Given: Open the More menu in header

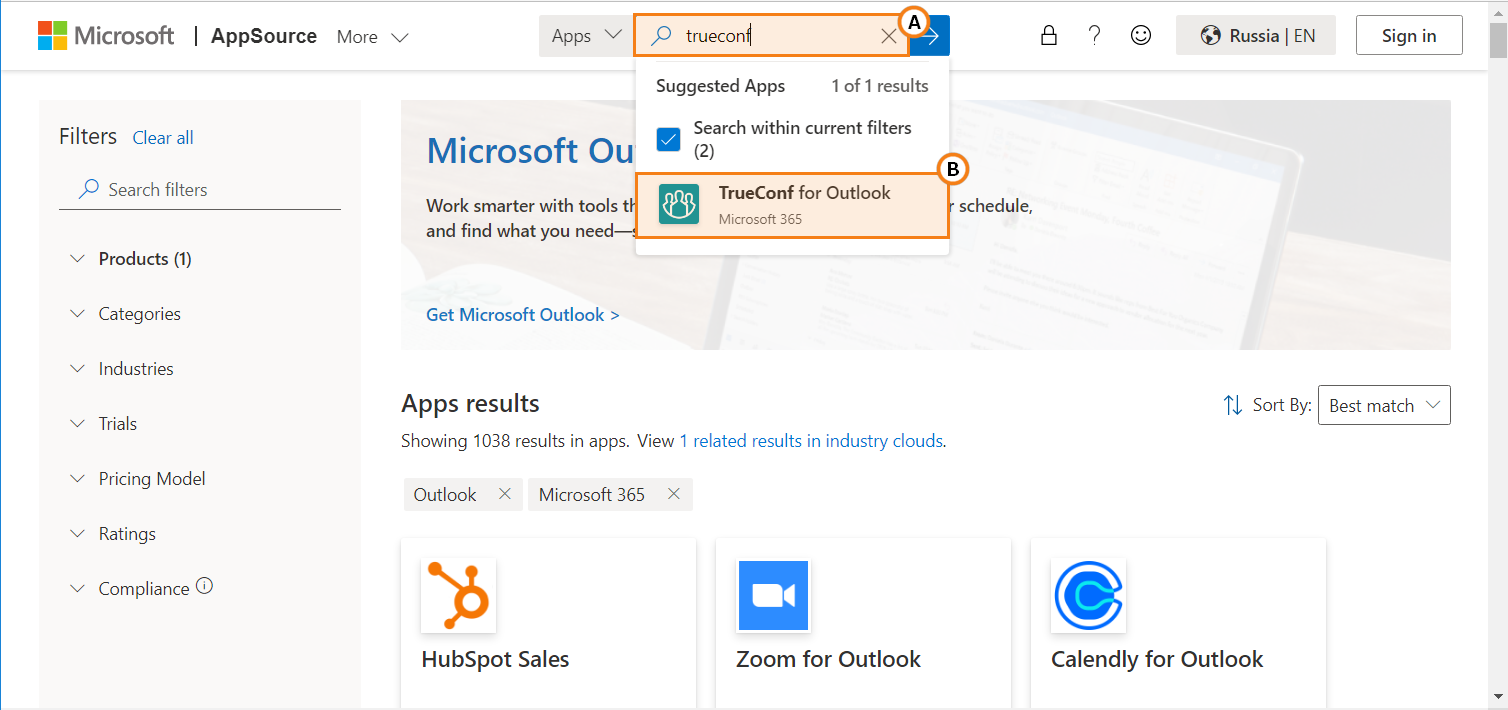Looking at the screenshot, I should coord(372,37).
